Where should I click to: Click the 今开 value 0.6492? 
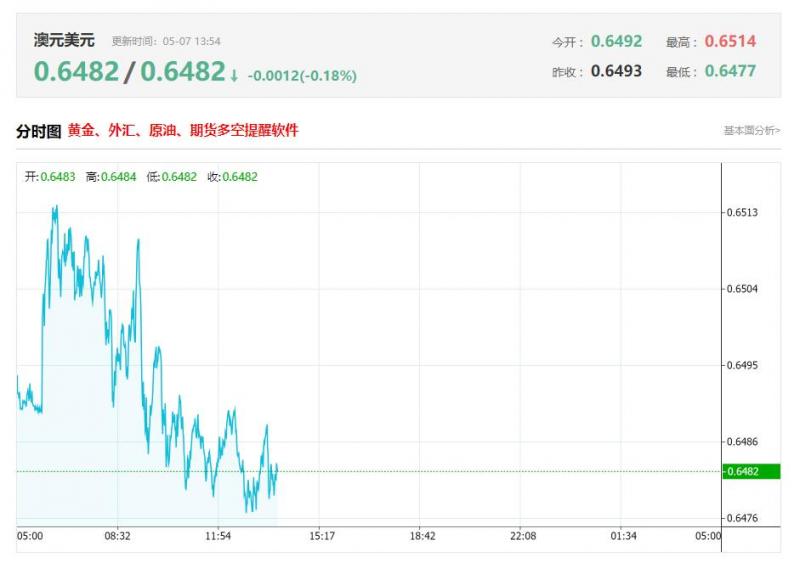(x=616, y=41)
